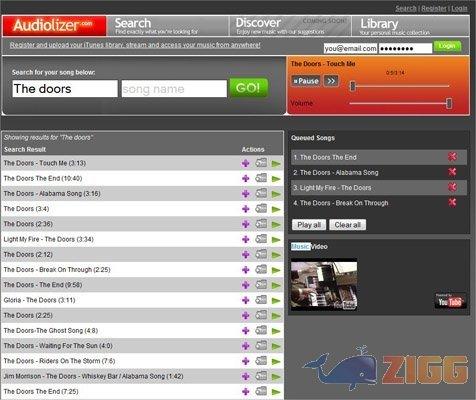The width and height of the screenshot is (476, 400).
Task: Open video icon for 'The Doors The End (7:25)'
Action: point(261,391)
